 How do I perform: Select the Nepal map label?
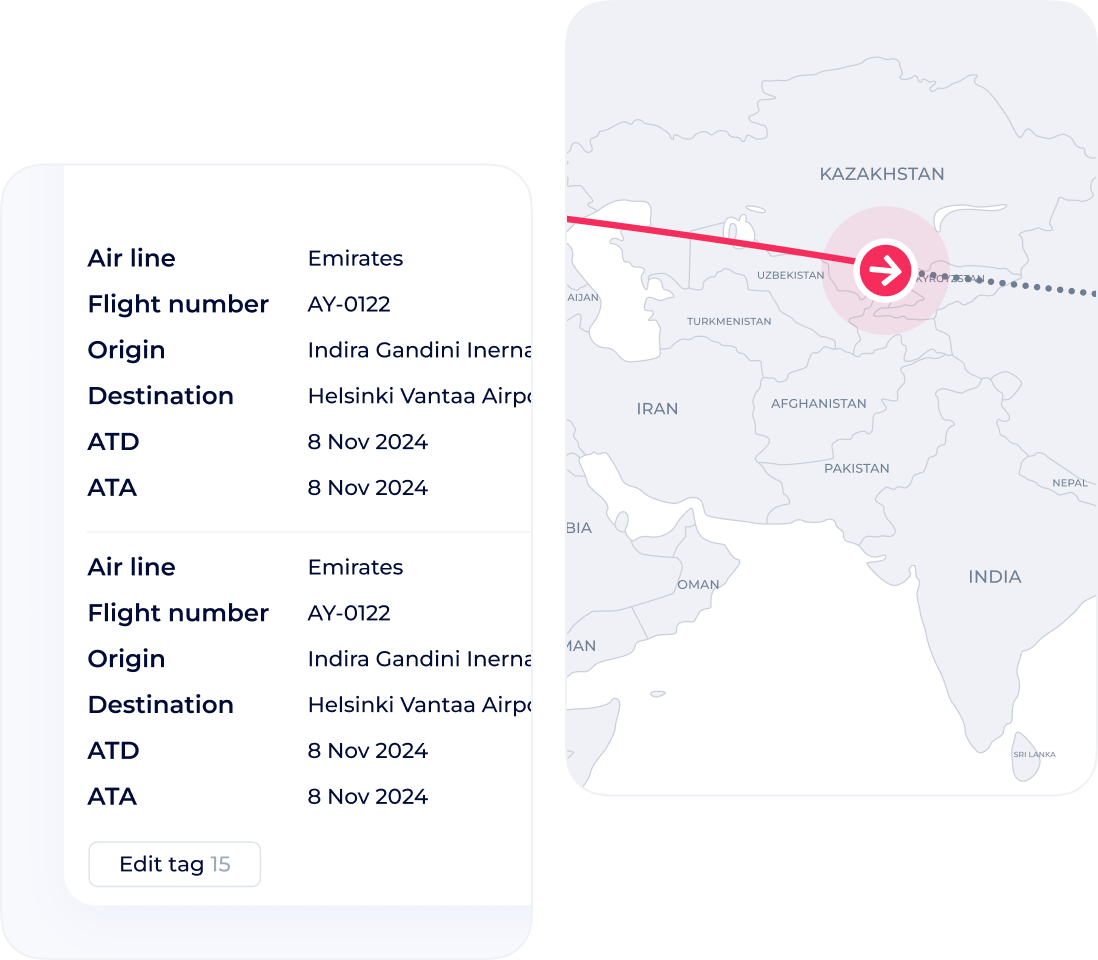coord(1069,482)
